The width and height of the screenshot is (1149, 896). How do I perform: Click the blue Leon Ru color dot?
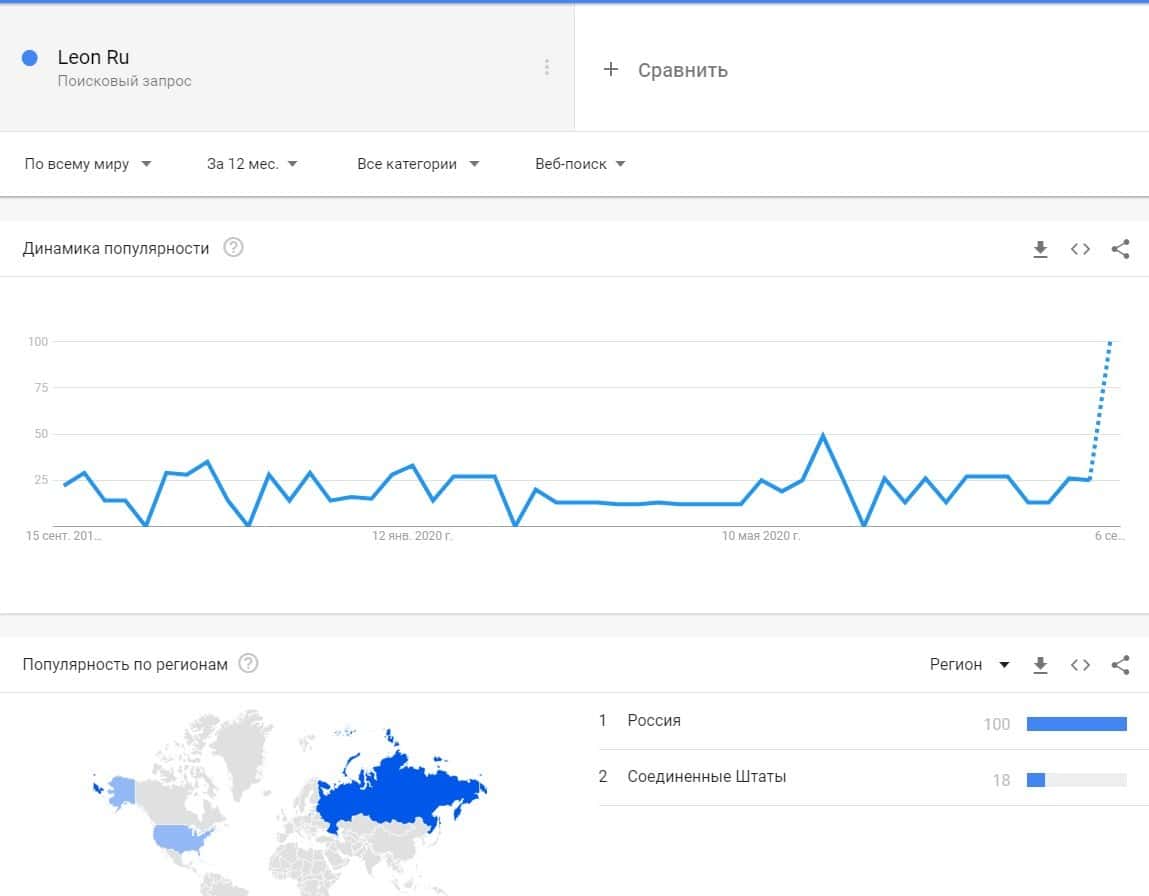[x=30, y=58]
